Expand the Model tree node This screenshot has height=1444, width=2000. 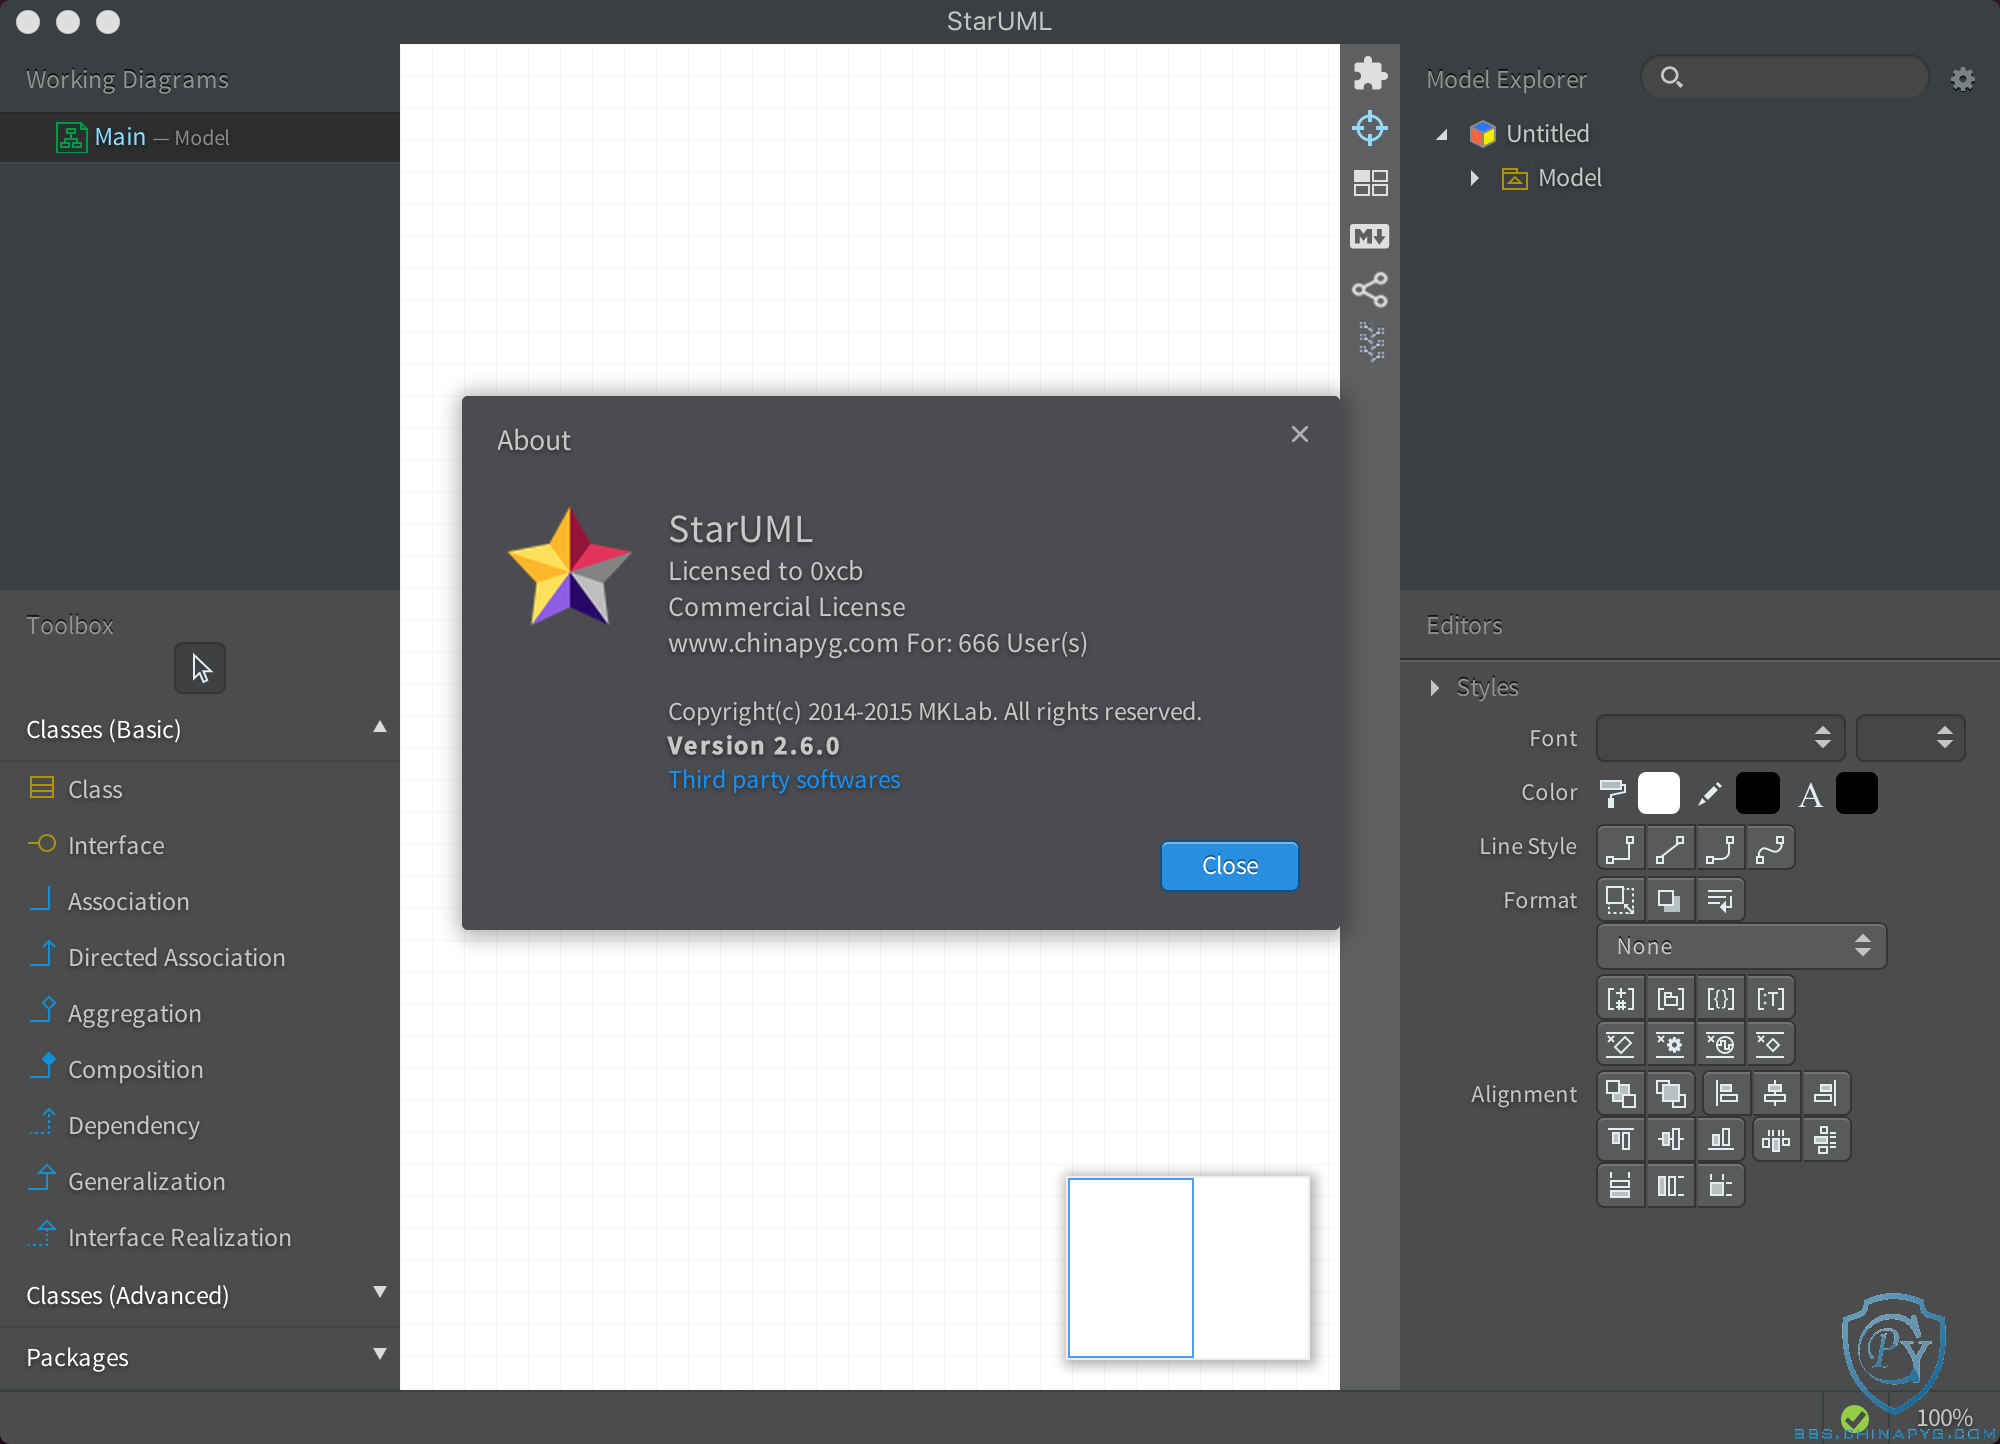[1474, 178]
